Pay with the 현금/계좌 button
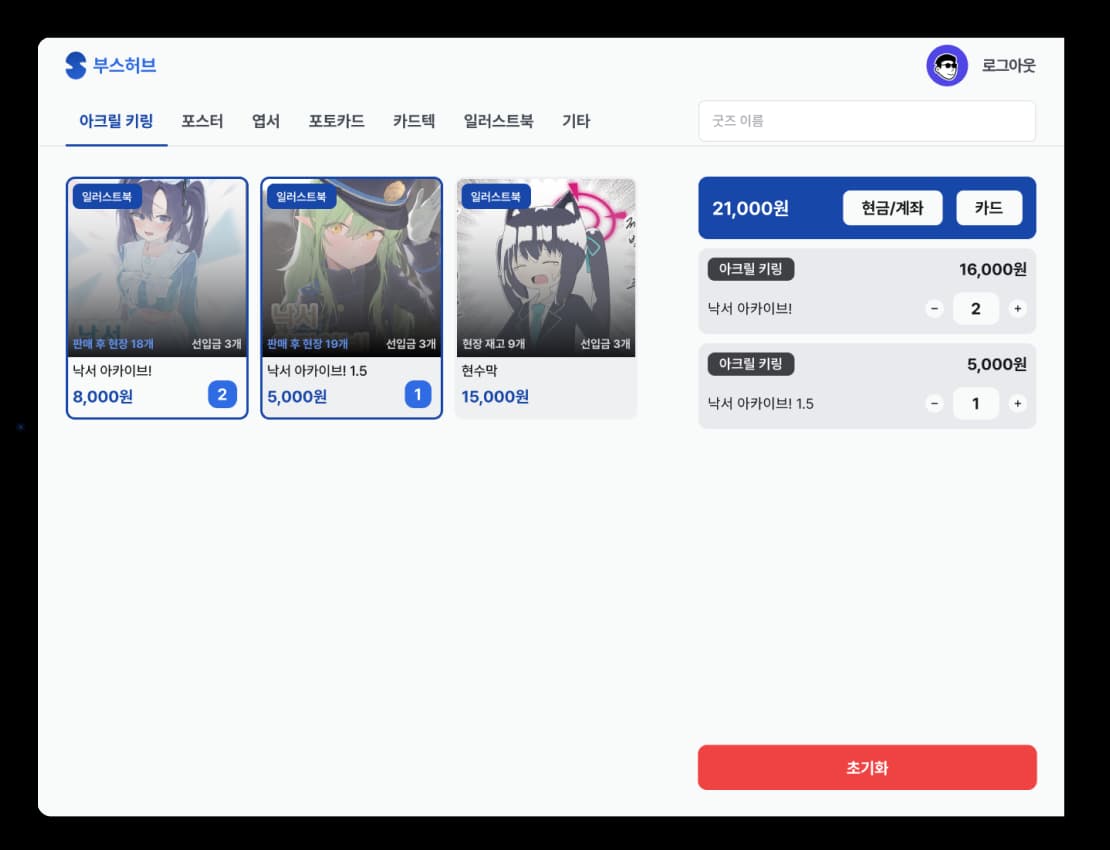The image size is (1110, 850). point(892,208)
